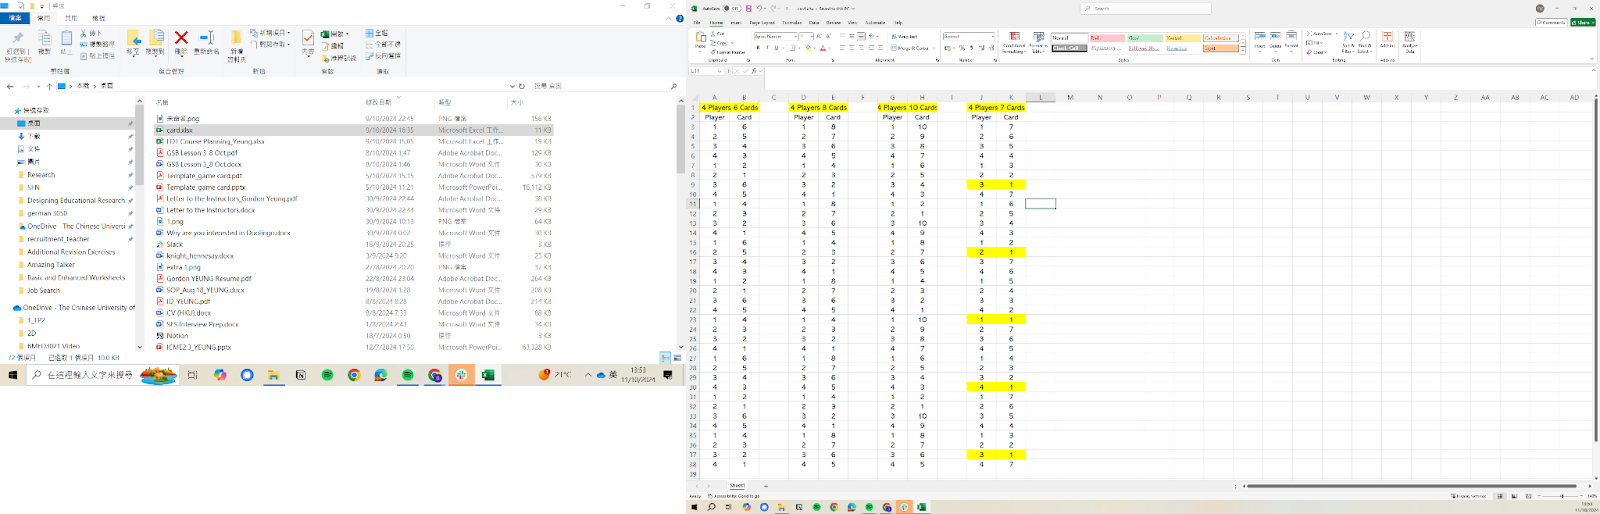1600x514 pixels.
Task: Click the Properties checkmark icon in File Explorer
Action: coord(307,38)
